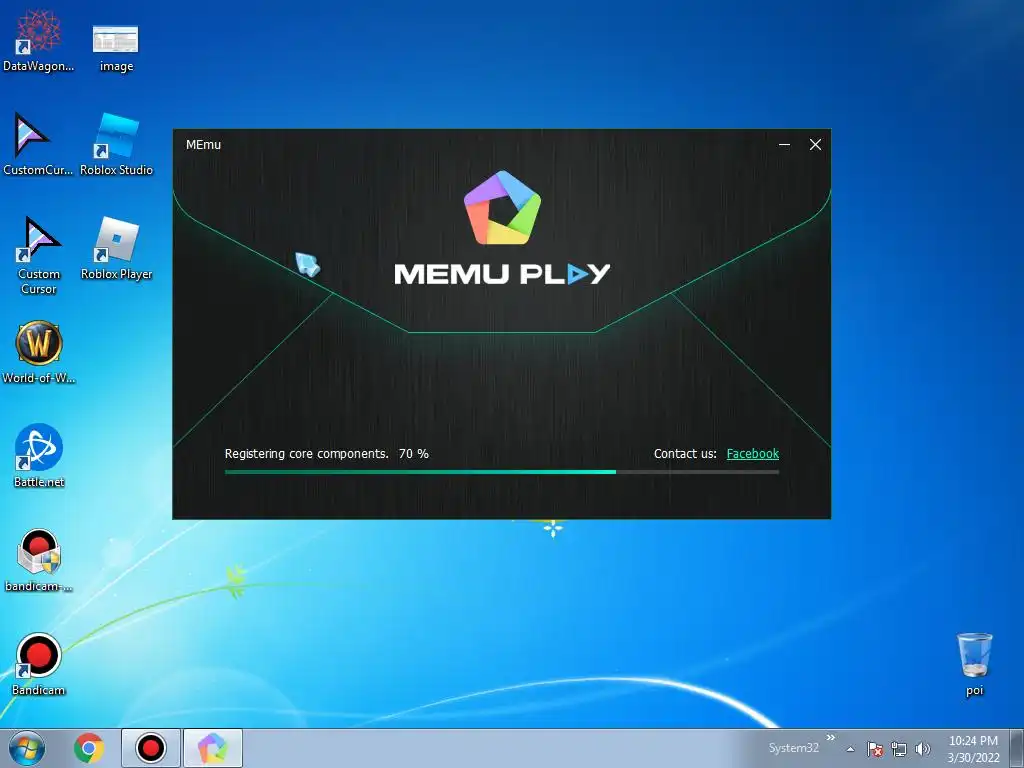Screen dimensions: 1024x768
Task: Launch Roblox Player shortcut
Action: pyautogui.click(x=116, y=249)
